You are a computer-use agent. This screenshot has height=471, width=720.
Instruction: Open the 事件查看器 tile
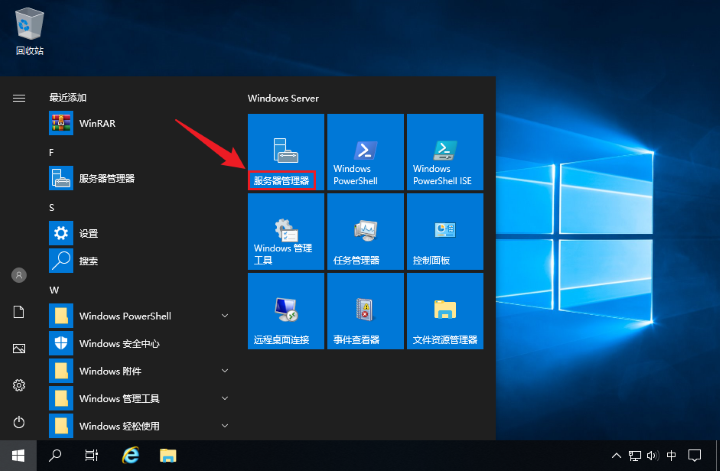coord(366,311)
